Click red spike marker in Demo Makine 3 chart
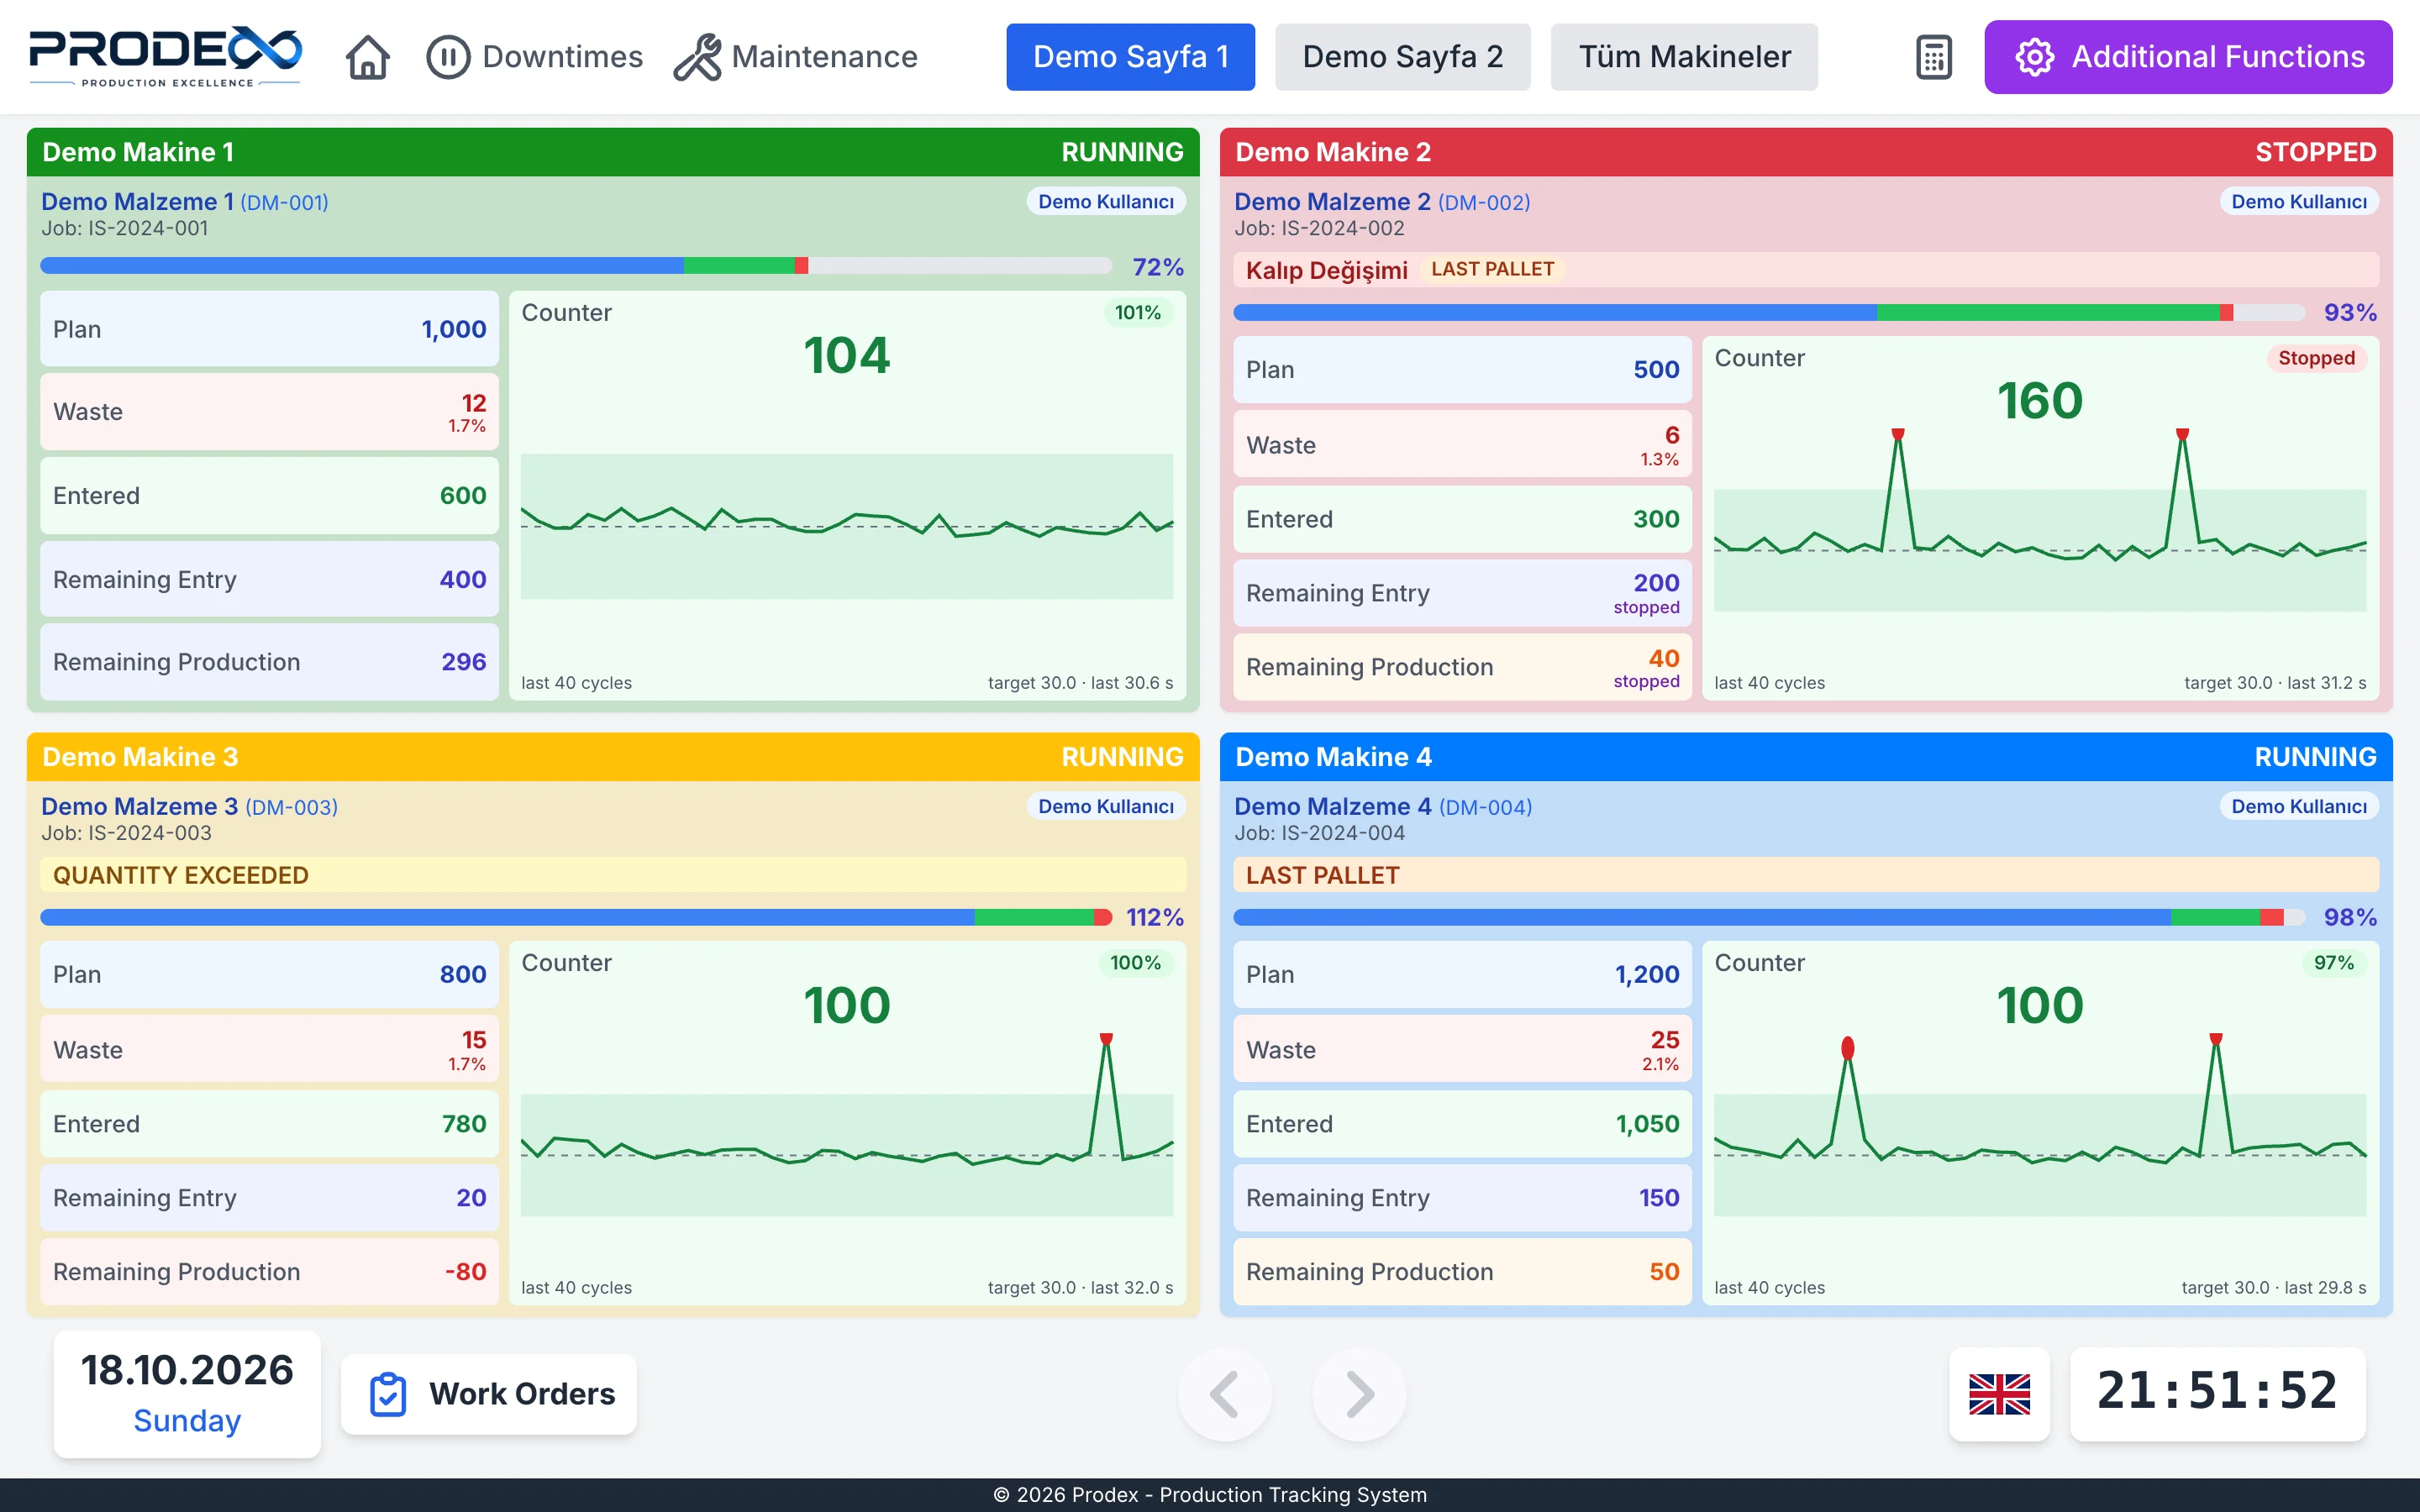 click(x=1106, y=1039)
